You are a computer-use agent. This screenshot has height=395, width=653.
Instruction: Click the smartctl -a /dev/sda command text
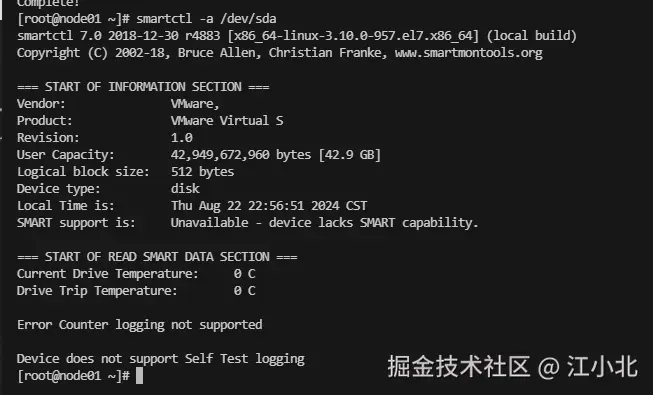click(x=207, y=19)
